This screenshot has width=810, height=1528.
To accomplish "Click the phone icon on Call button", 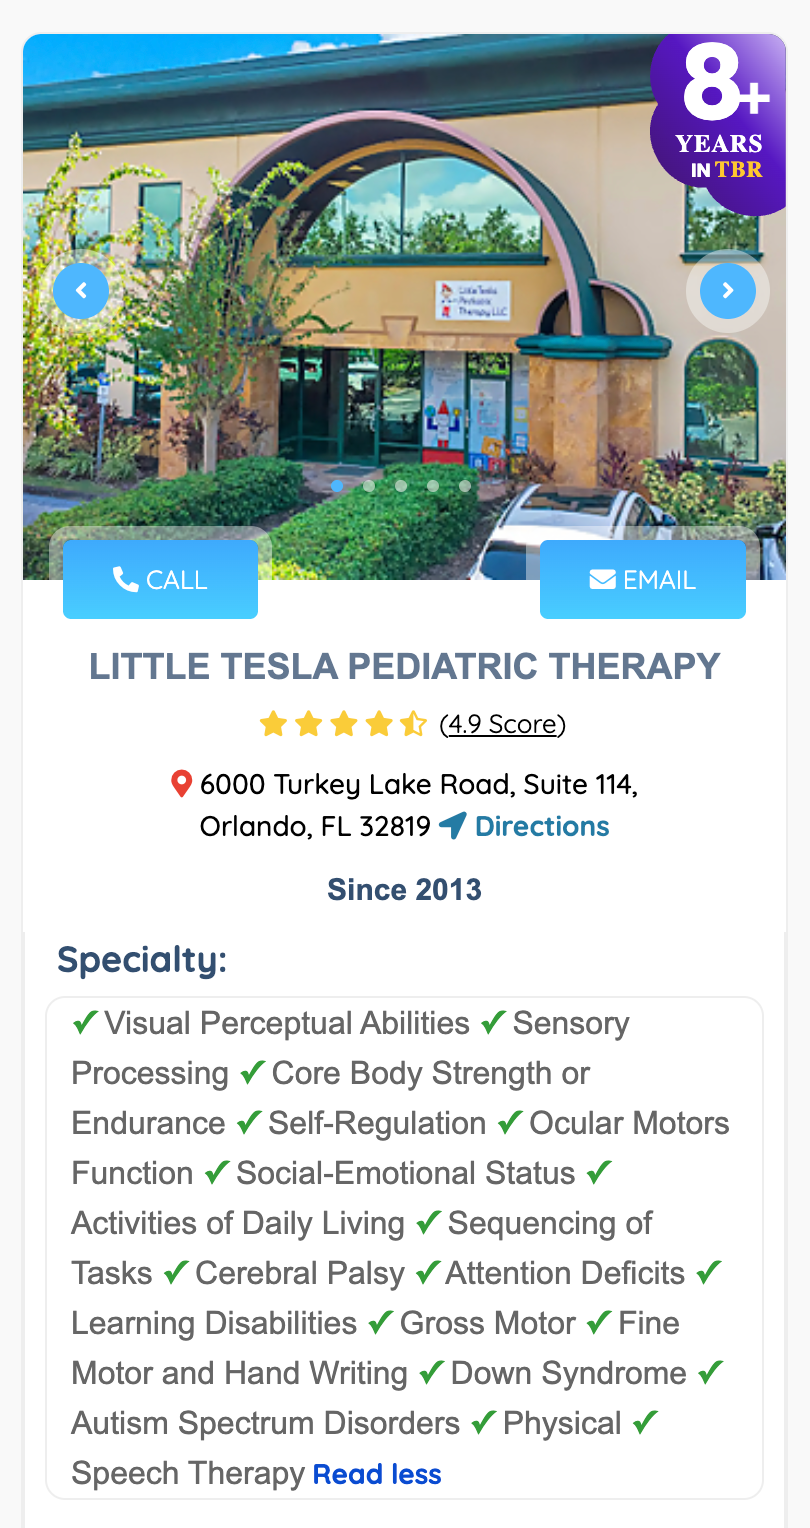I will 126,579.
